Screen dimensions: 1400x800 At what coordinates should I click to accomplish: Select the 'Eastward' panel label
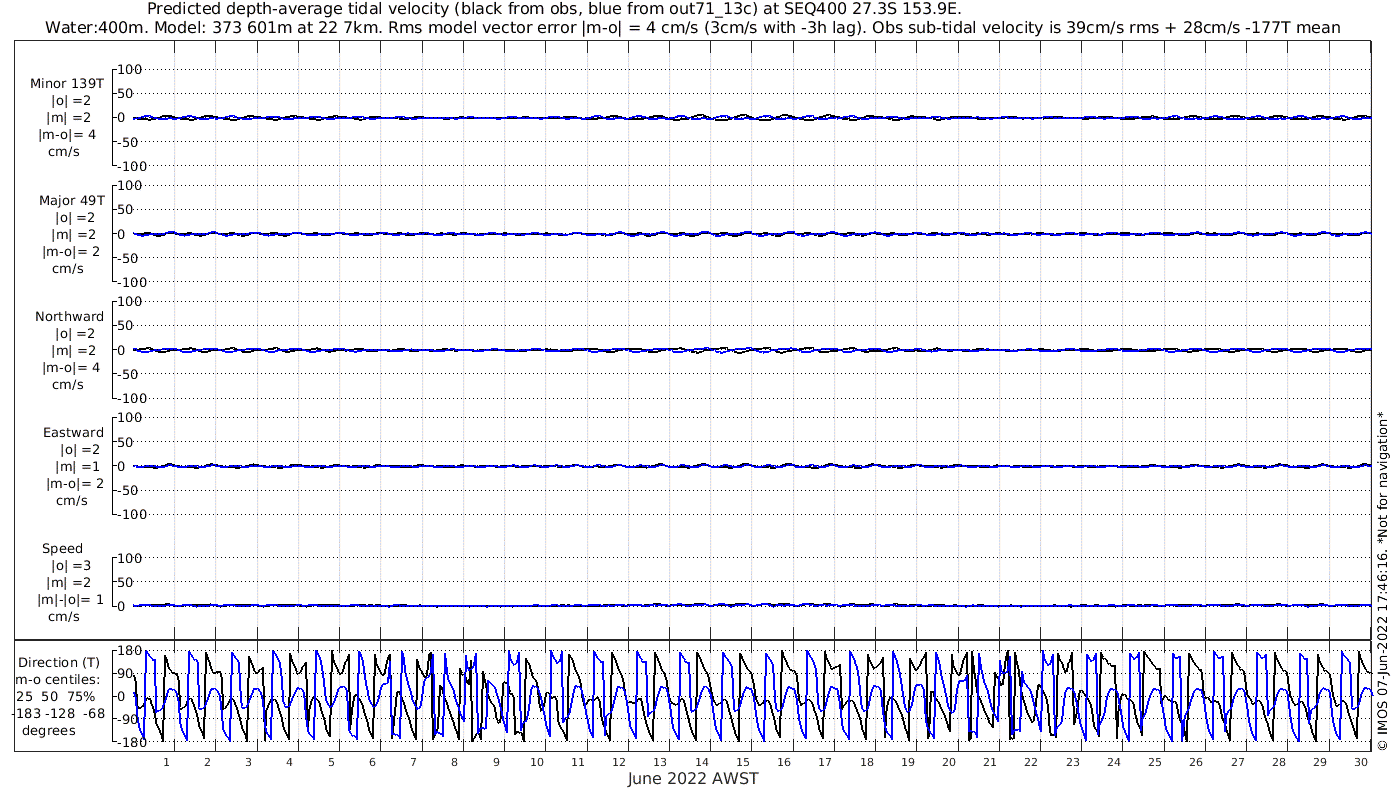tap(73, 432)
